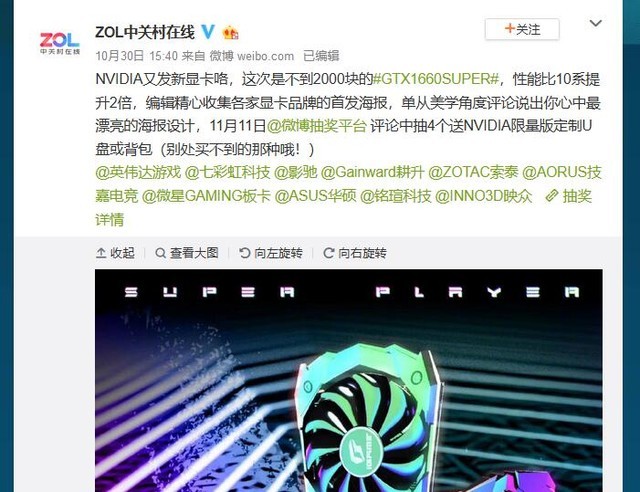Screen dimensions: 640x492
Task: Open 查看大图 to view full image
Action: (x=187, y=253)
